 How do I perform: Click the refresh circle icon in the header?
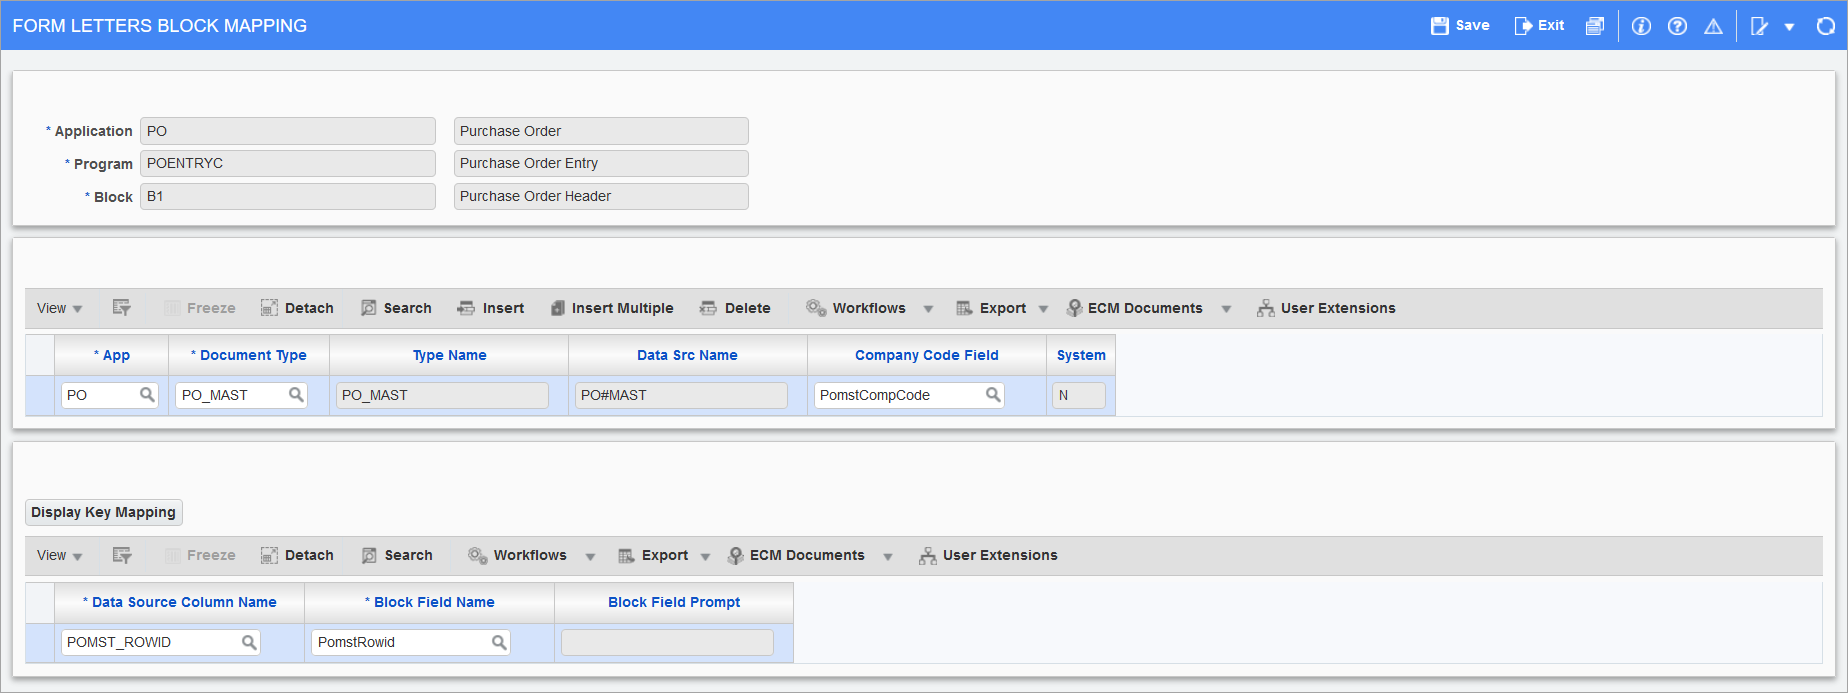pos(1825,26)
